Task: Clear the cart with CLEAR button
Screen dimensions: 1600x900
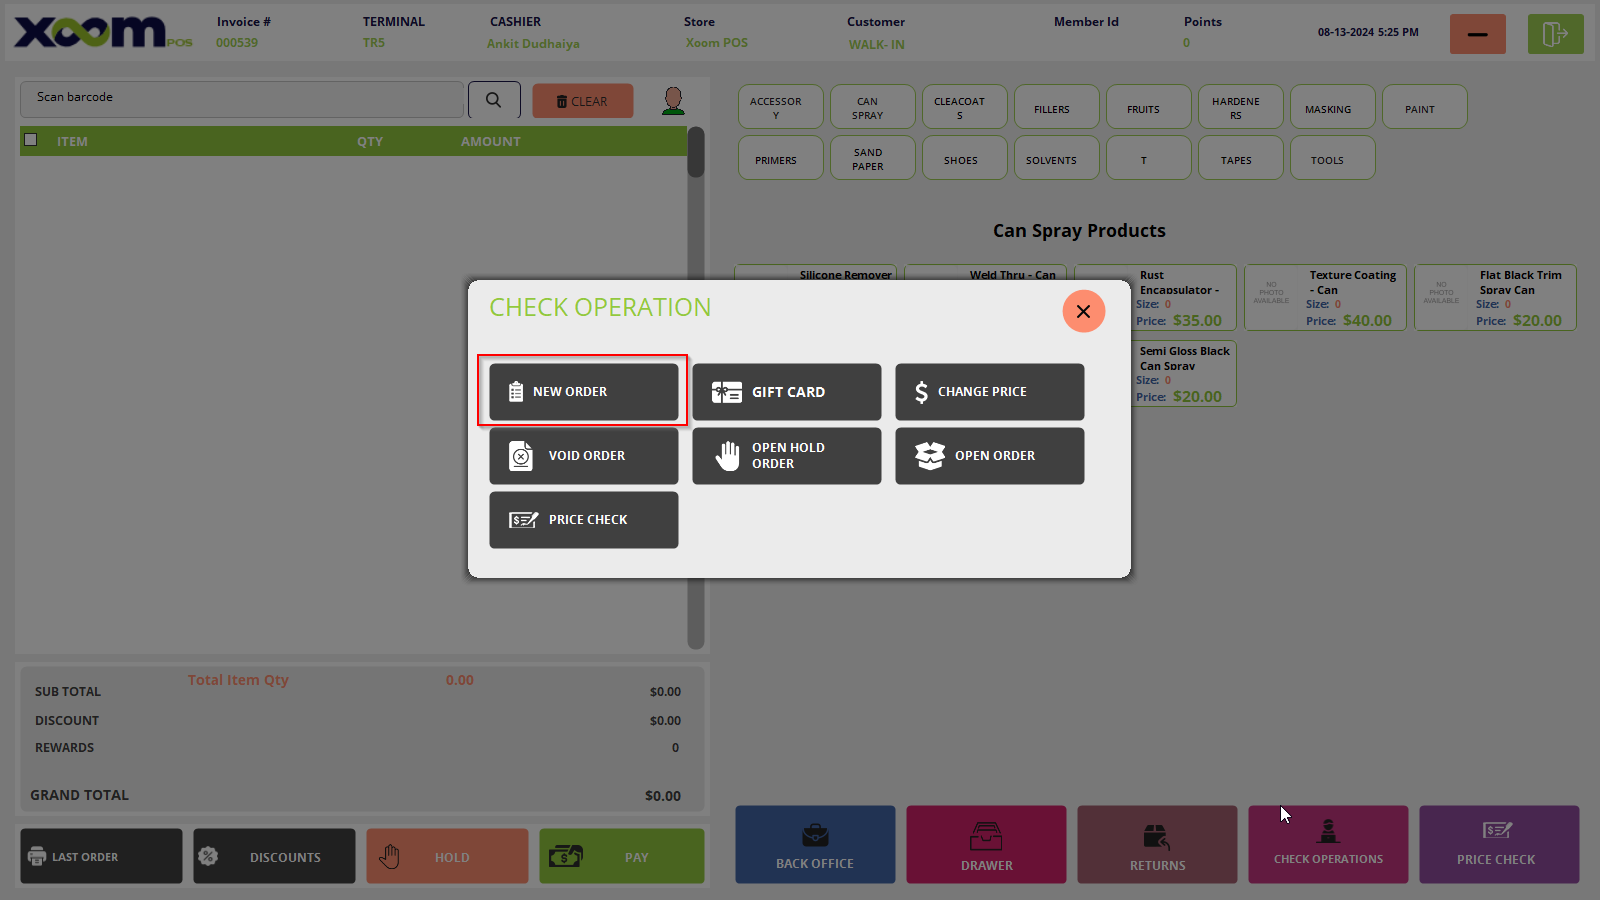Action: pyautogui.click(x=582, y=101)
